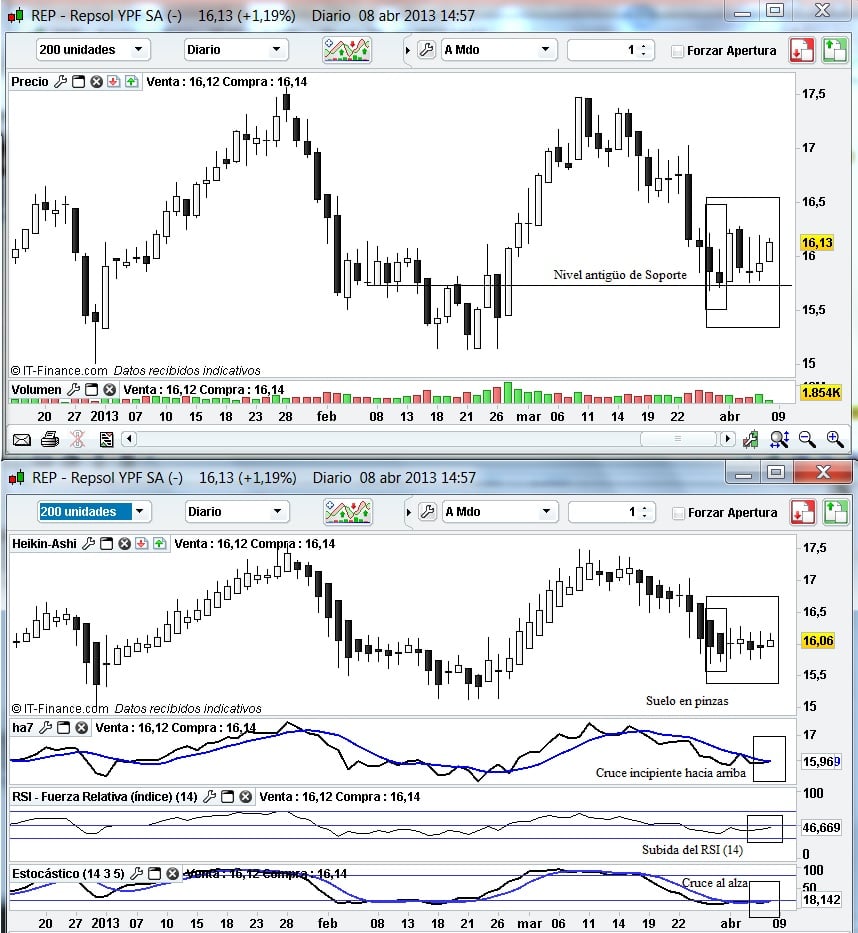Maximize the Precio chart panel
The height and width of the screenshot is (933, 858).
[x=79, y=82]
